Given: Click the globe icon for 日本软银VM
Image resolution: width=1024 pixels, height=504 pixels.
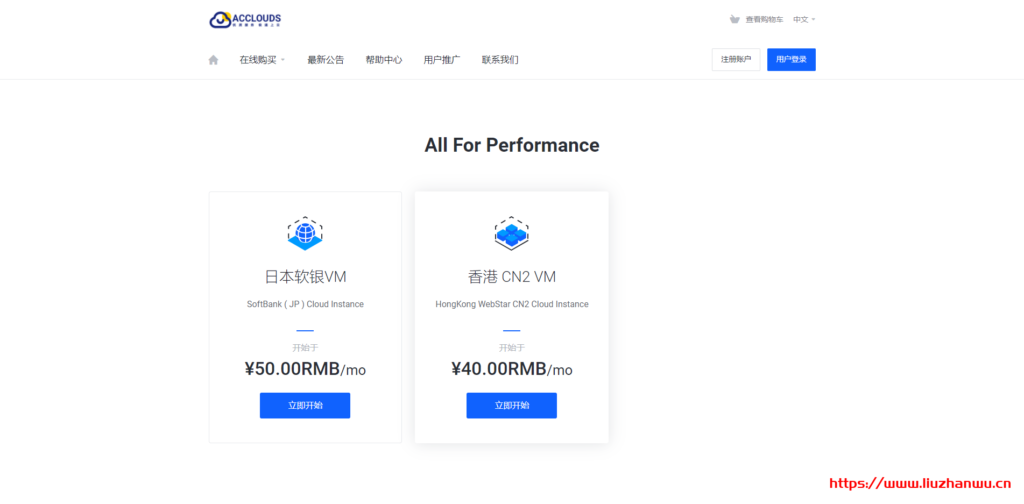Looking at the screenshot, I should click(x=305, y=233).
